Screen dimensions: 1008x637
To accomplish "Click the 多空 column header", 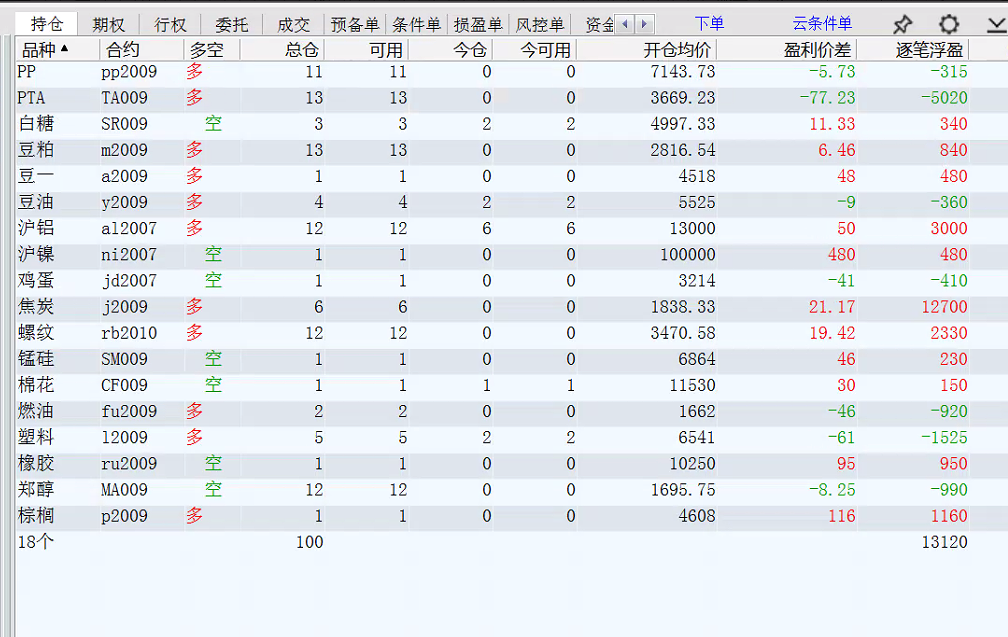I will (x=206, y=50).
